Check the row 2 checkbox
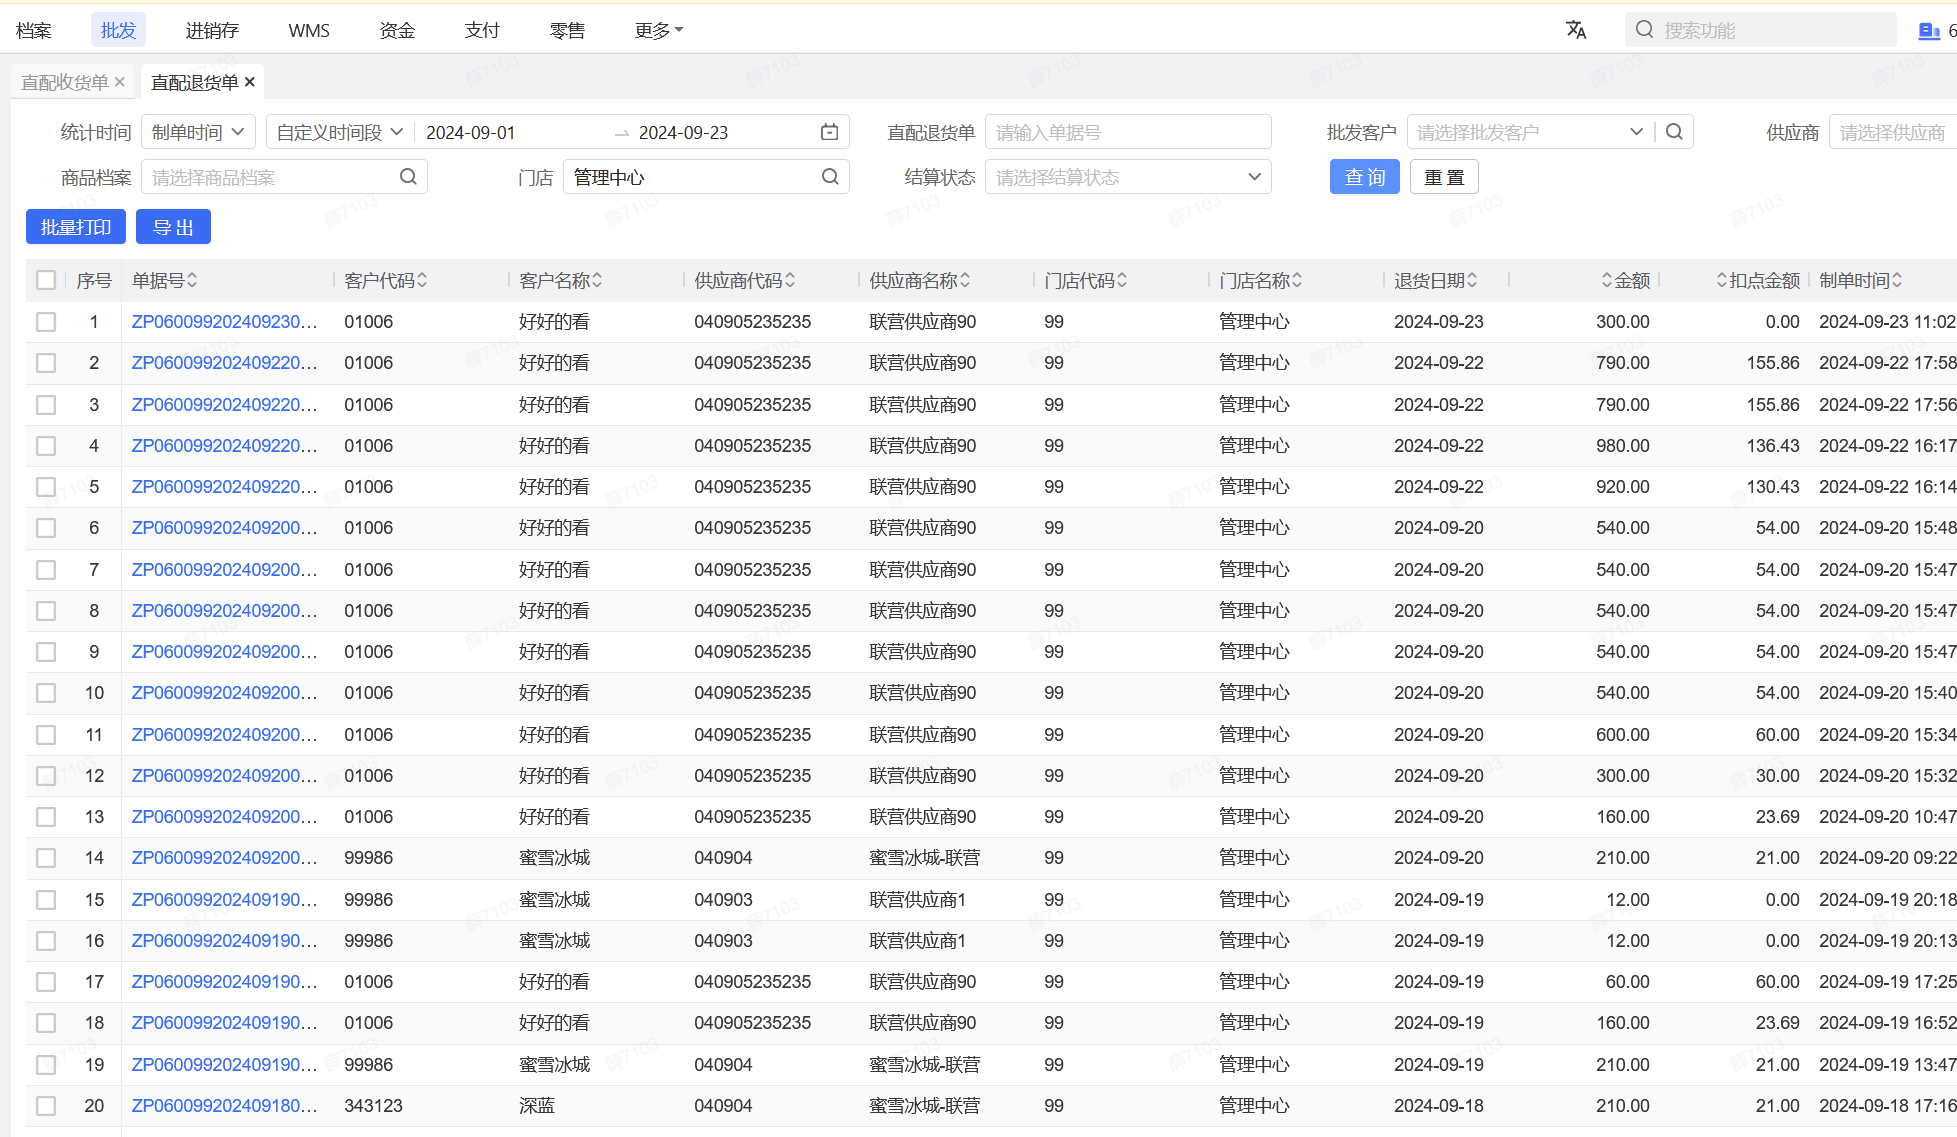 point(46,363)
